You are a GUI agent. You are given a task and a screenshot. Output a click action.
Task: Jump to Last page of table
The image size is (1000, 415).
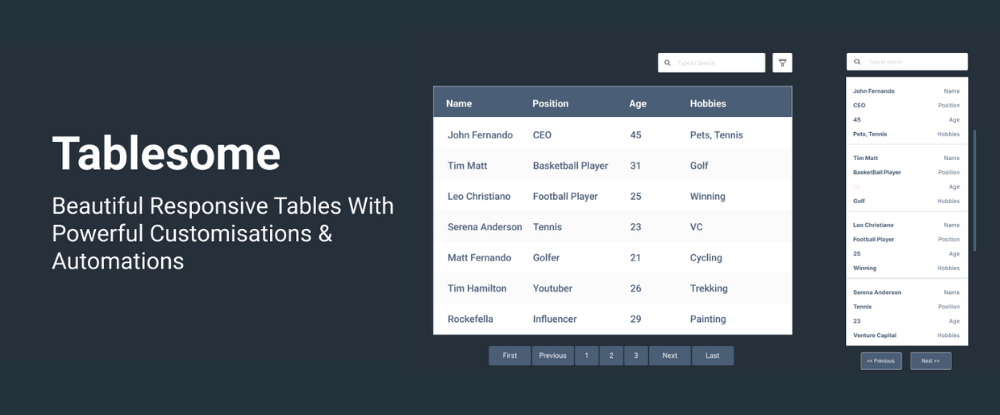(712, 356)
